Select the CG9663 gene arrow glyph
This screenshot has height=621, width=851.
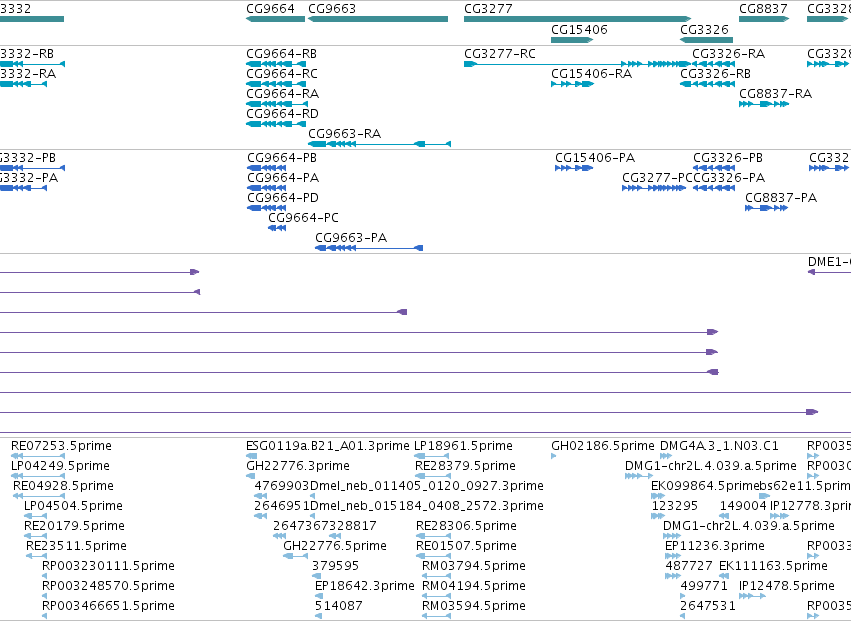pos(378,19)
